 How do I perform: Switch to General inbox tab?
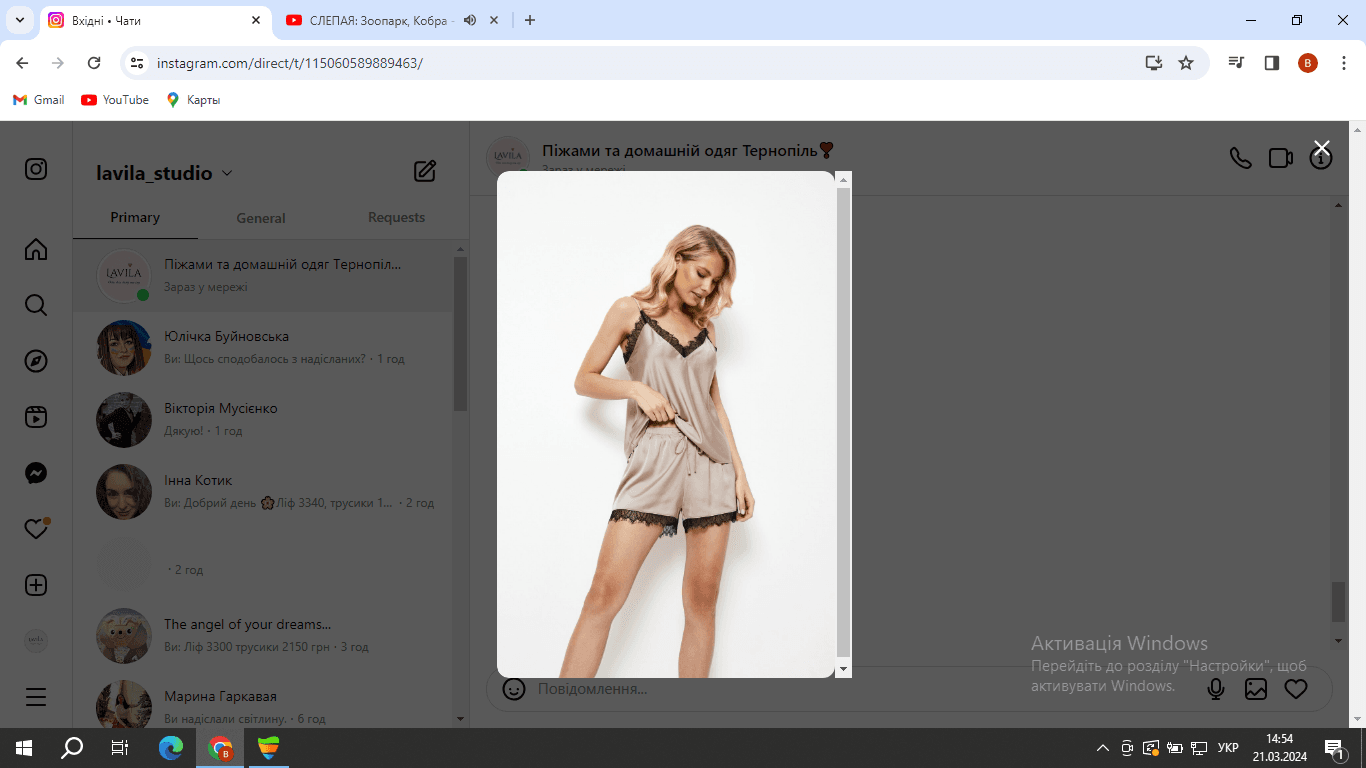click(x=261, y=218)
